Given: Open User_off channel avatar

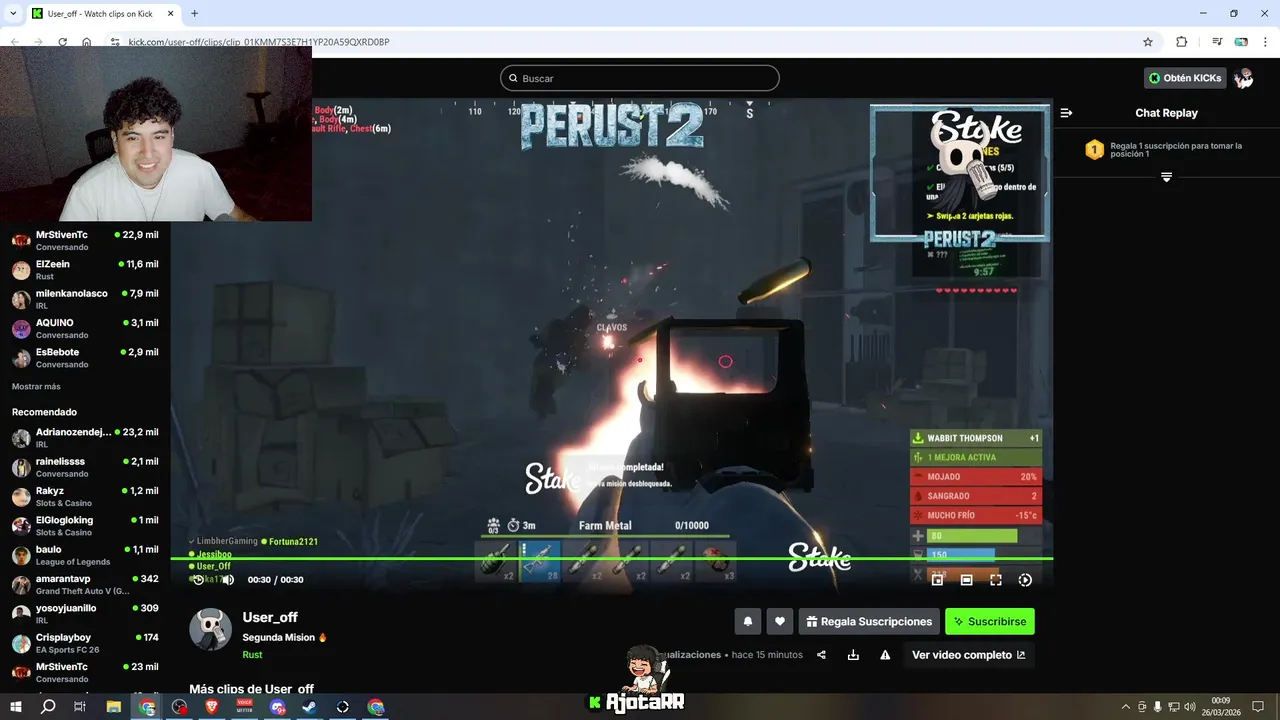Looking at the screenshot, I should tap(211, 629).
